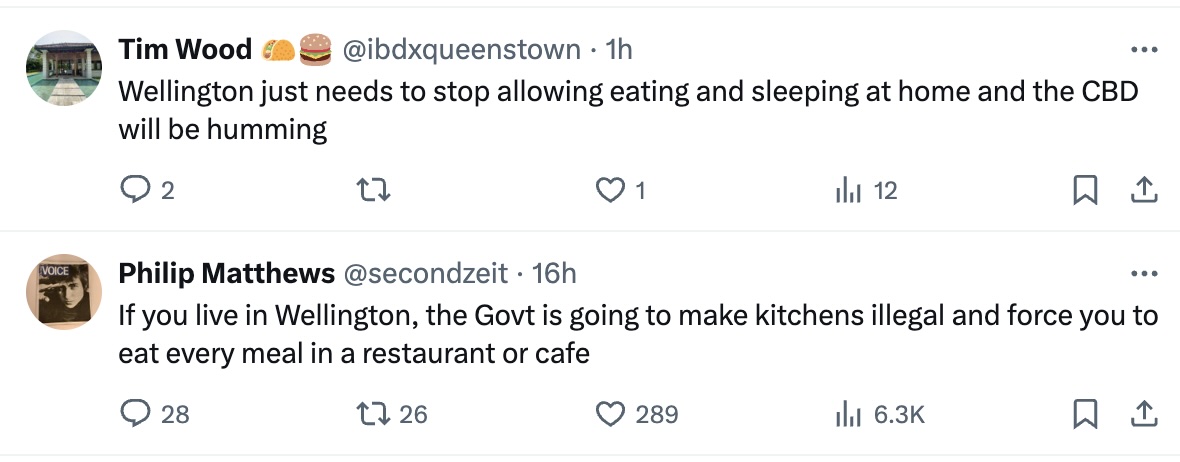Reply to Philip Matthews' tweet

[x=134, y=414]
